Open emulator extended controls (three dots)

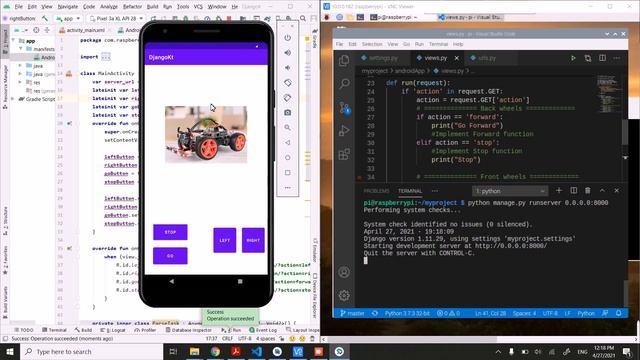[288, 188]
